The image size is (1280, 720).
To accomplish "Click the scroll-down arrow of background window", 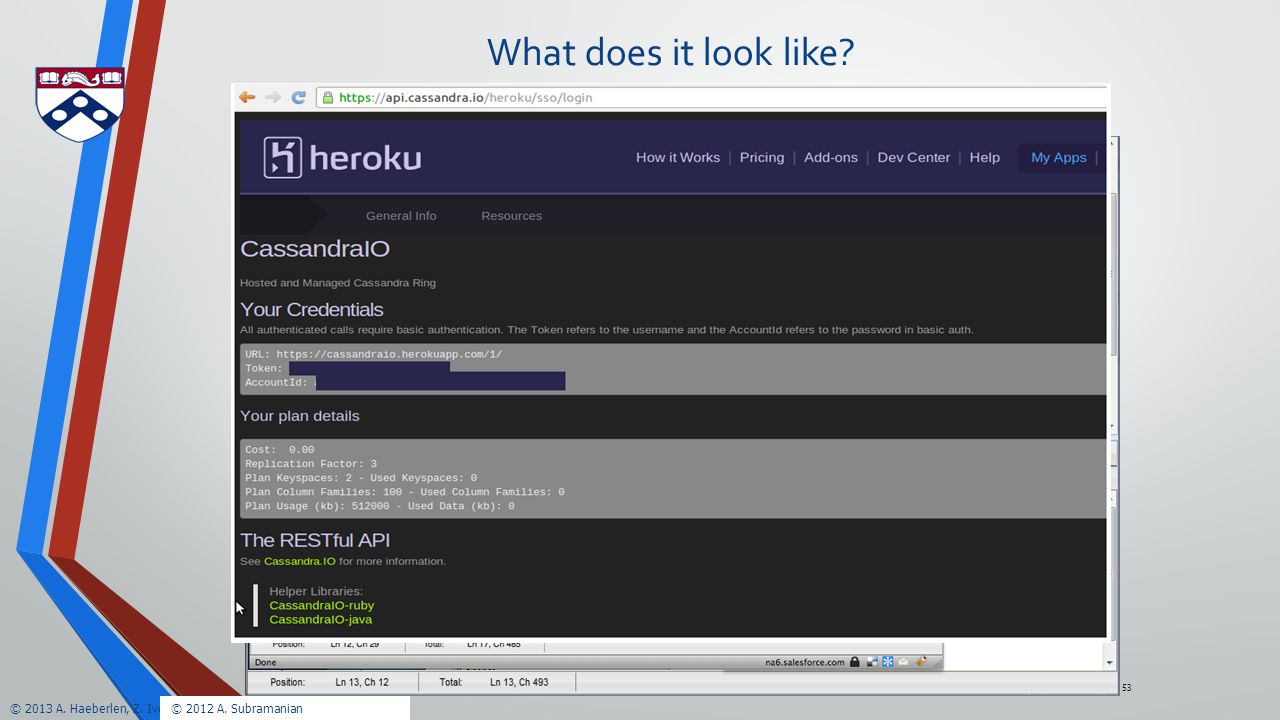I will click(1109, 662).
